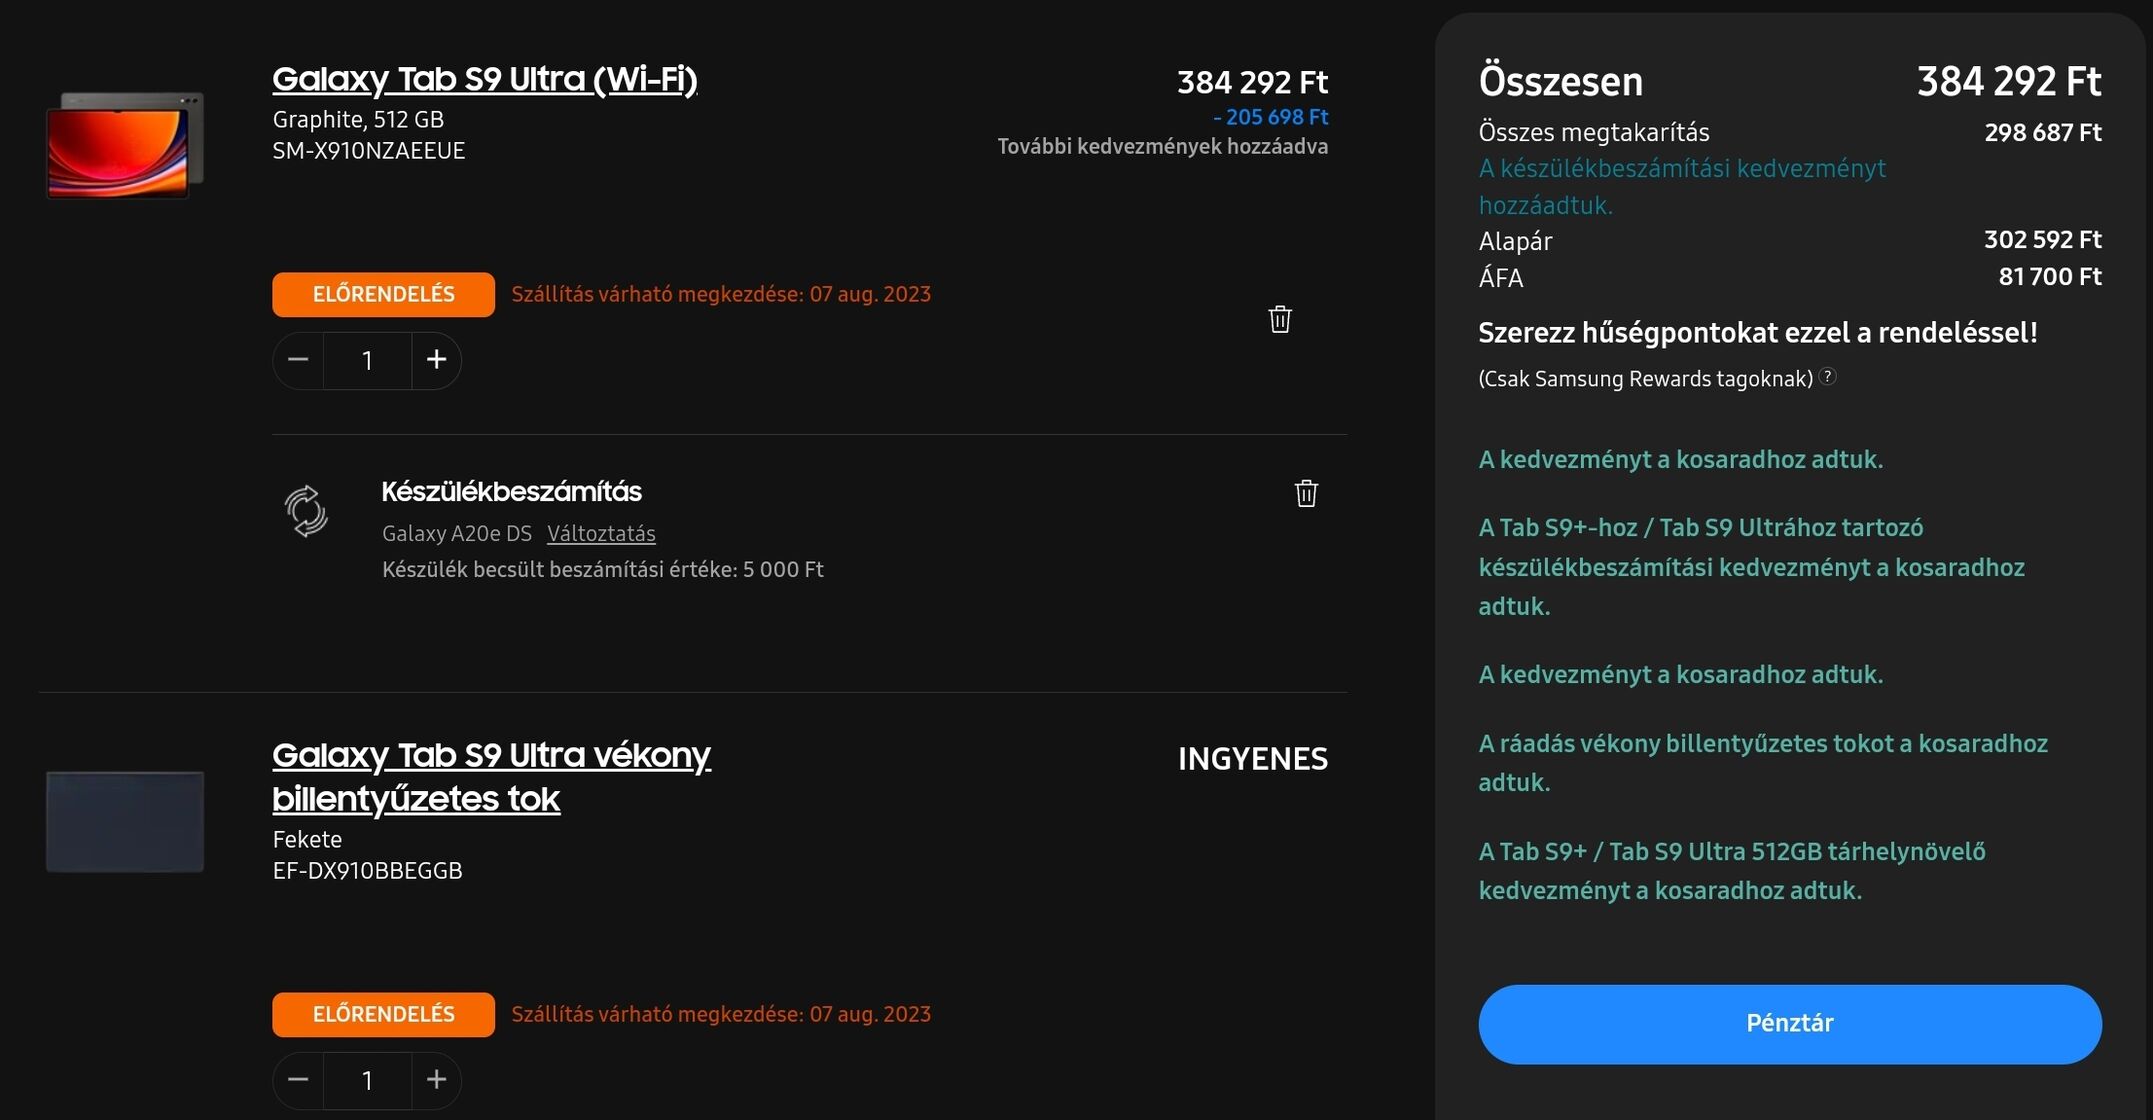Click the 512GB tárhelynövelő kedvezmény message
Viewport: 2153px width, 1120px height.
click(x=1732, y=871)
